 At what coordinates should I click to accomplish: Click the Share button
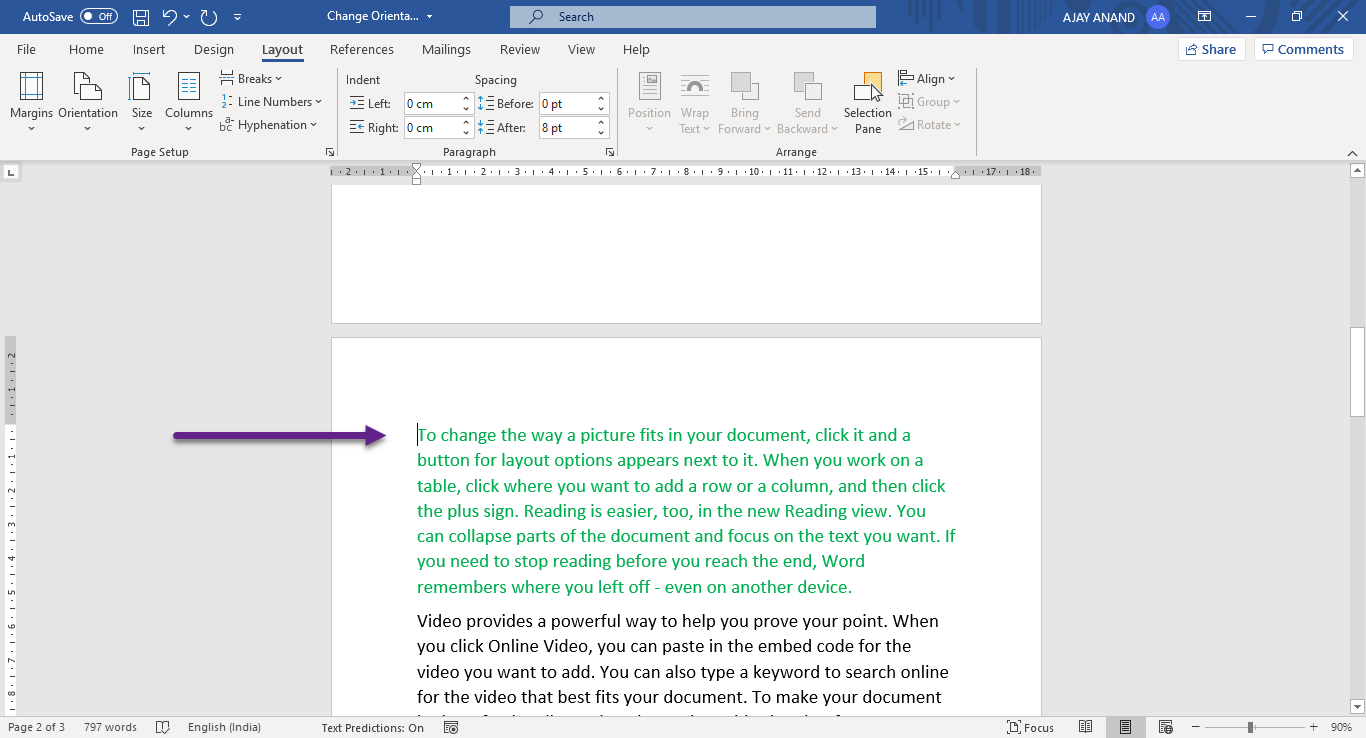(x=1211, y=48)
